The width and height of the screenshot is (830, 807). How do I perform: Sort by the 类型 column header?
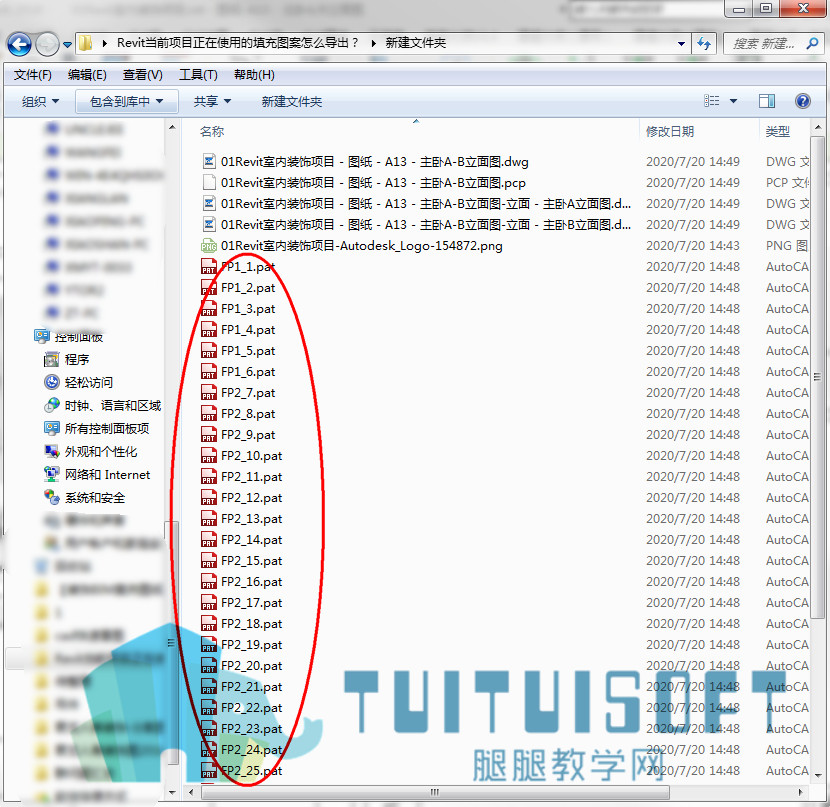778,131
